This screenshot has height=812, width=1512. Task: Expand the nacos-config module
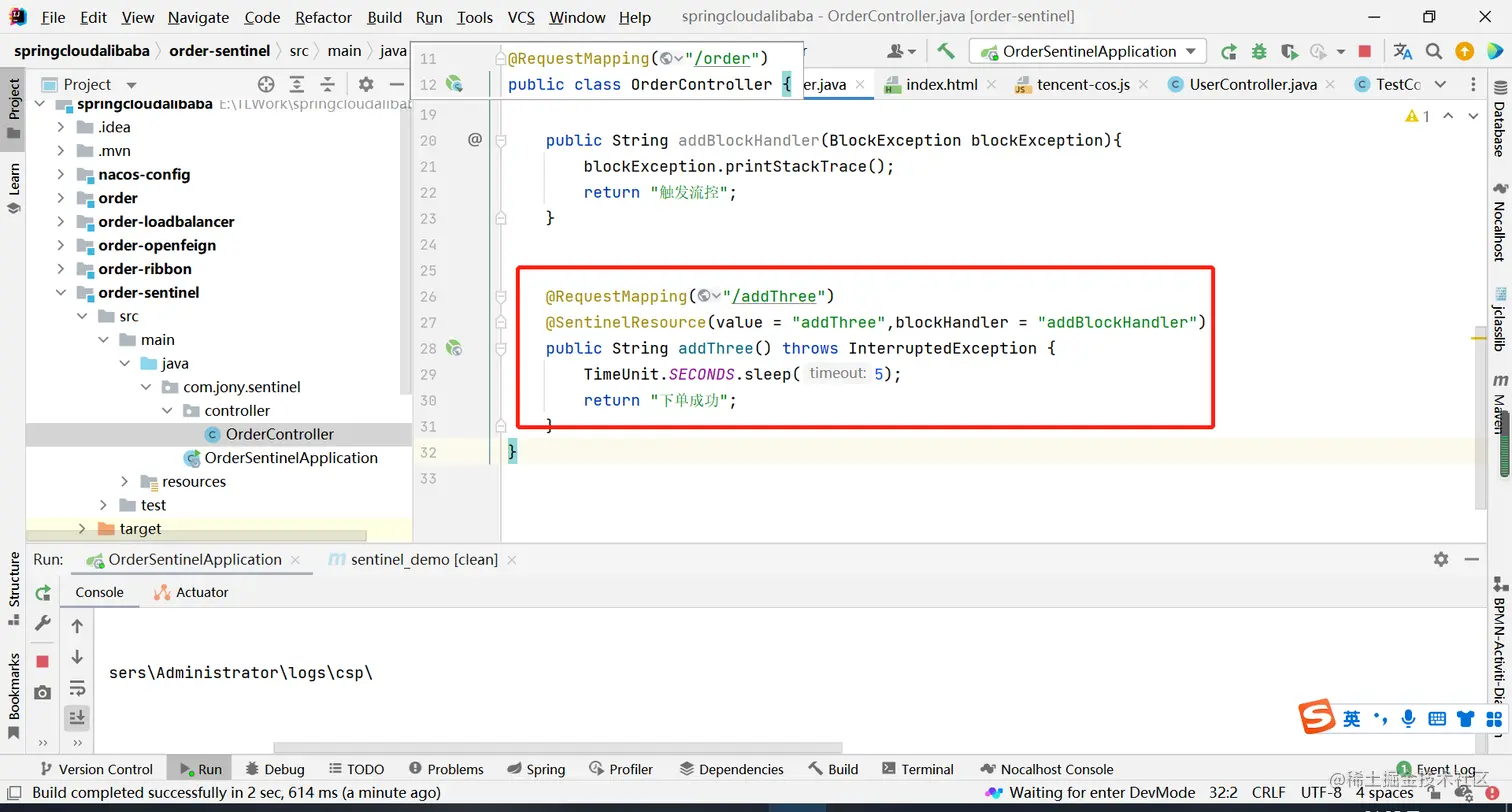pos(61,174)
